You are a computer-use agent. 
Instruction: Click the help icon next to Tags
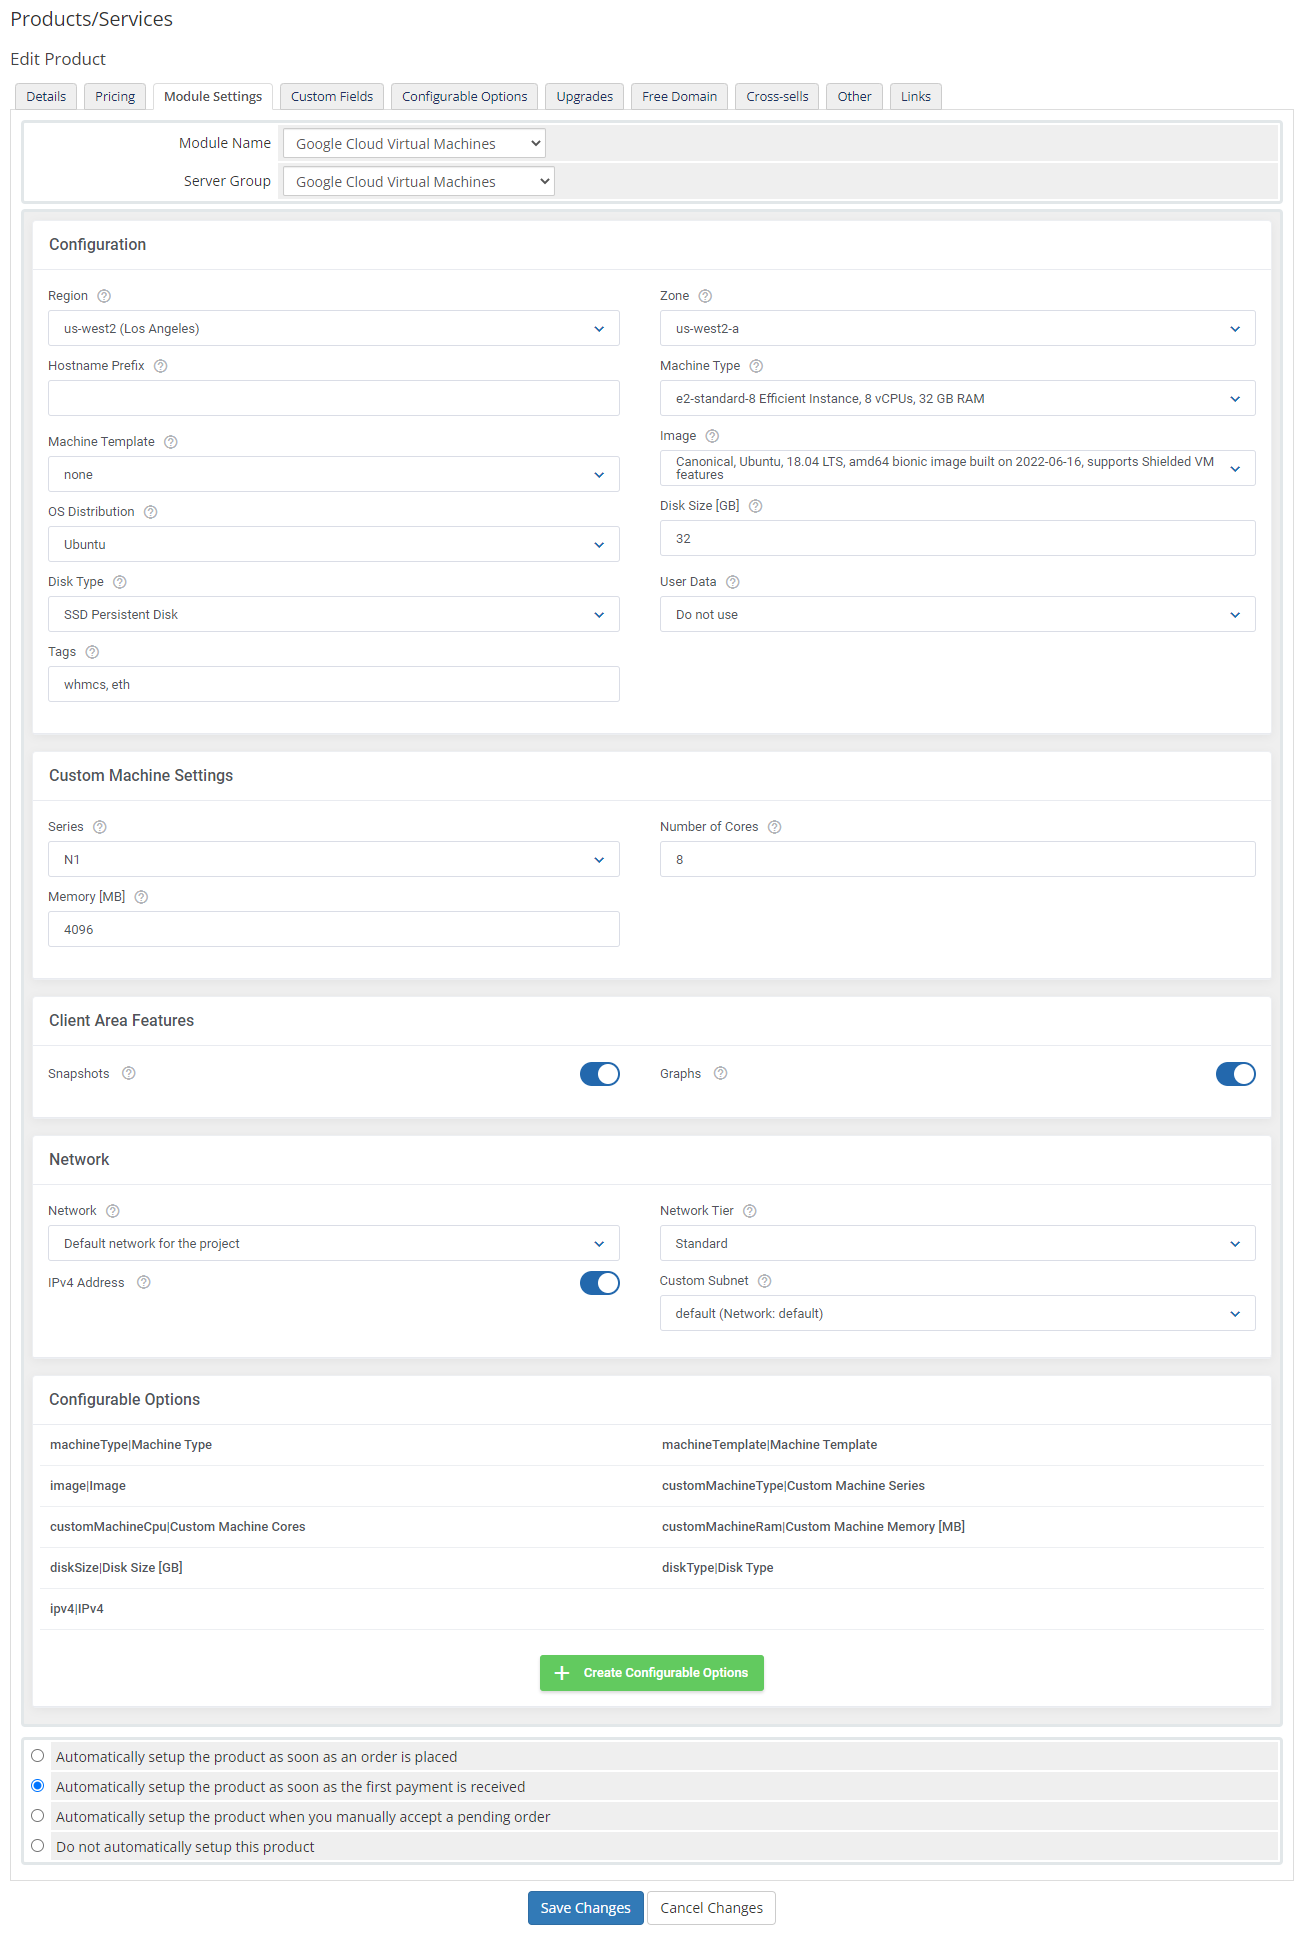click(x=92, y=652)
